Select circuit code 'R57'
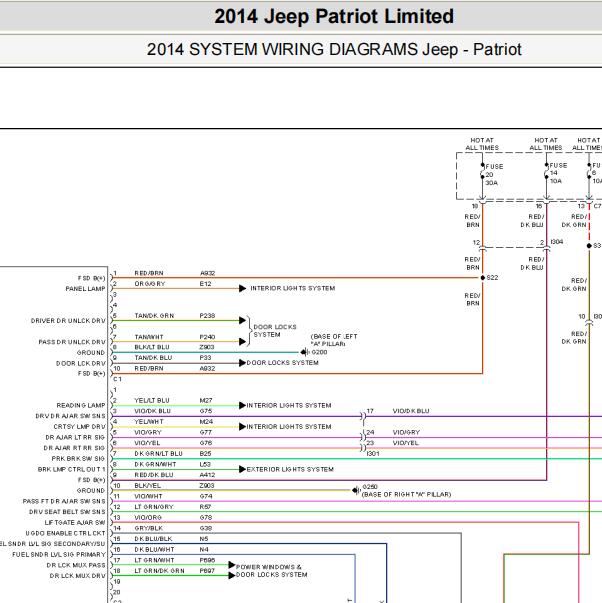This screenshot has height=603, width=602. (205, 507)
